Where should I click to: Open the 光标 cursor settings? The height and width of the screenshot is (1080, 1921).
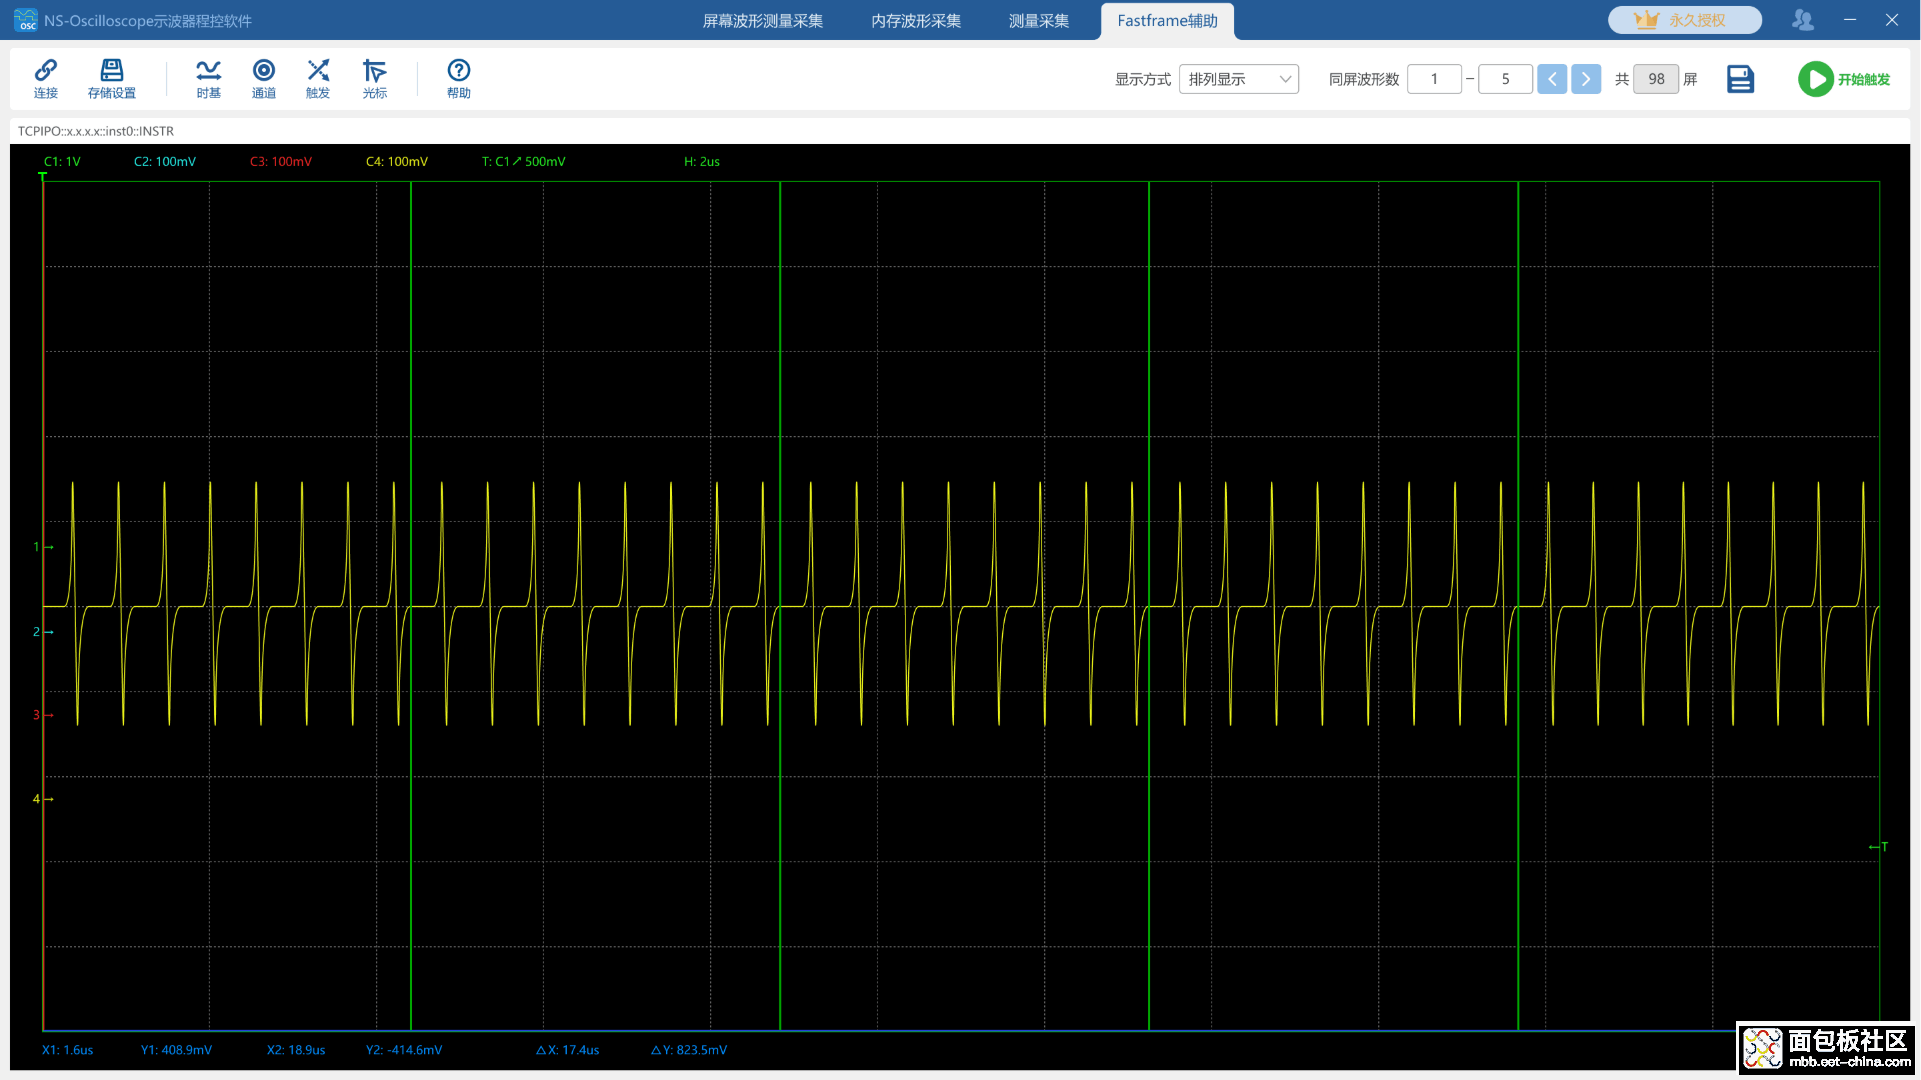coord(374,78)
